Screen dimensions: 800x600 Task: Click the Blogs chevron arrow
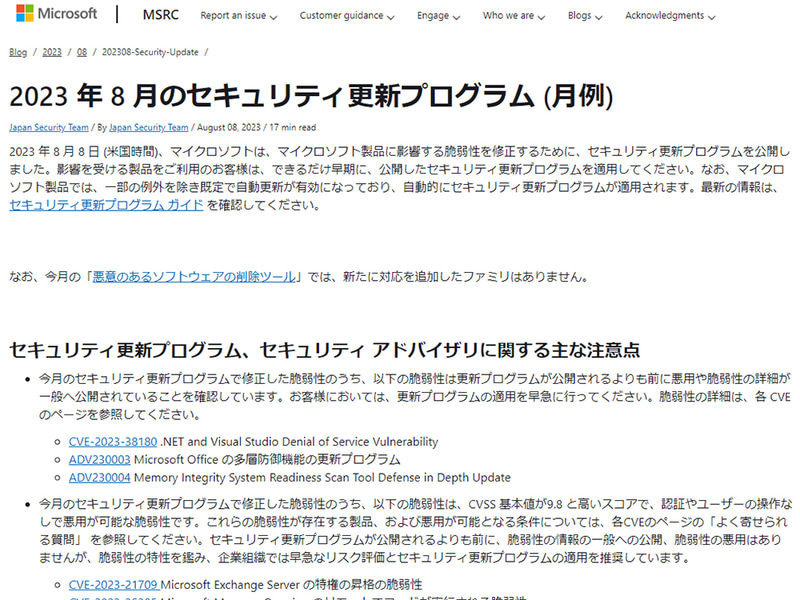click(598, 17)
